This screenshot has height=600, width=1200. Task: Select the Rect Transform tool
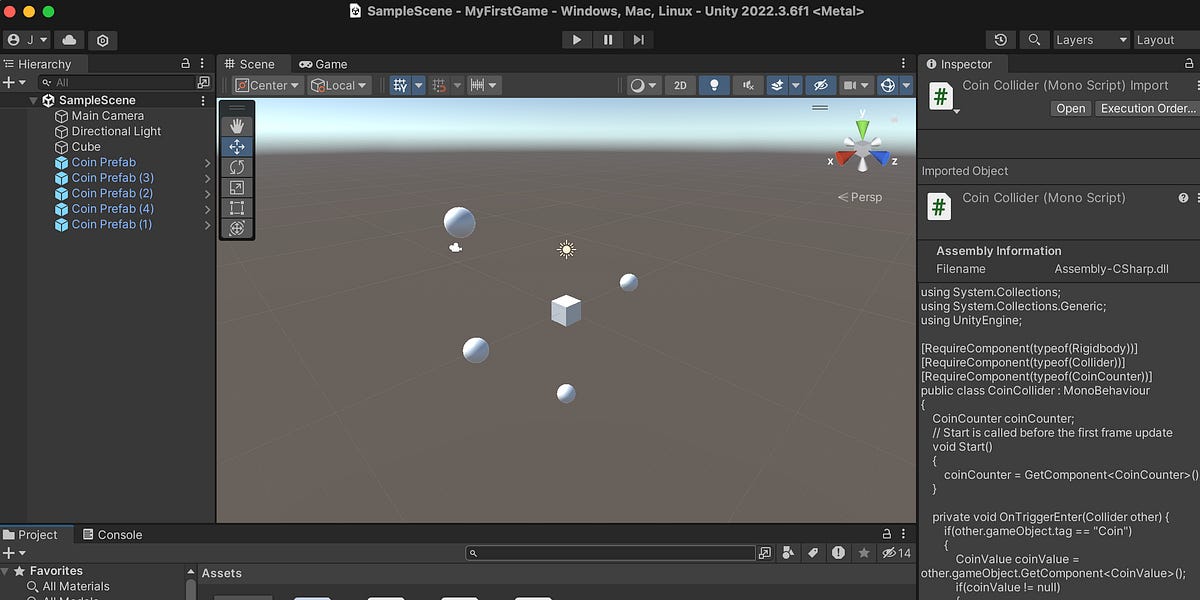click(x=237, y=208)
